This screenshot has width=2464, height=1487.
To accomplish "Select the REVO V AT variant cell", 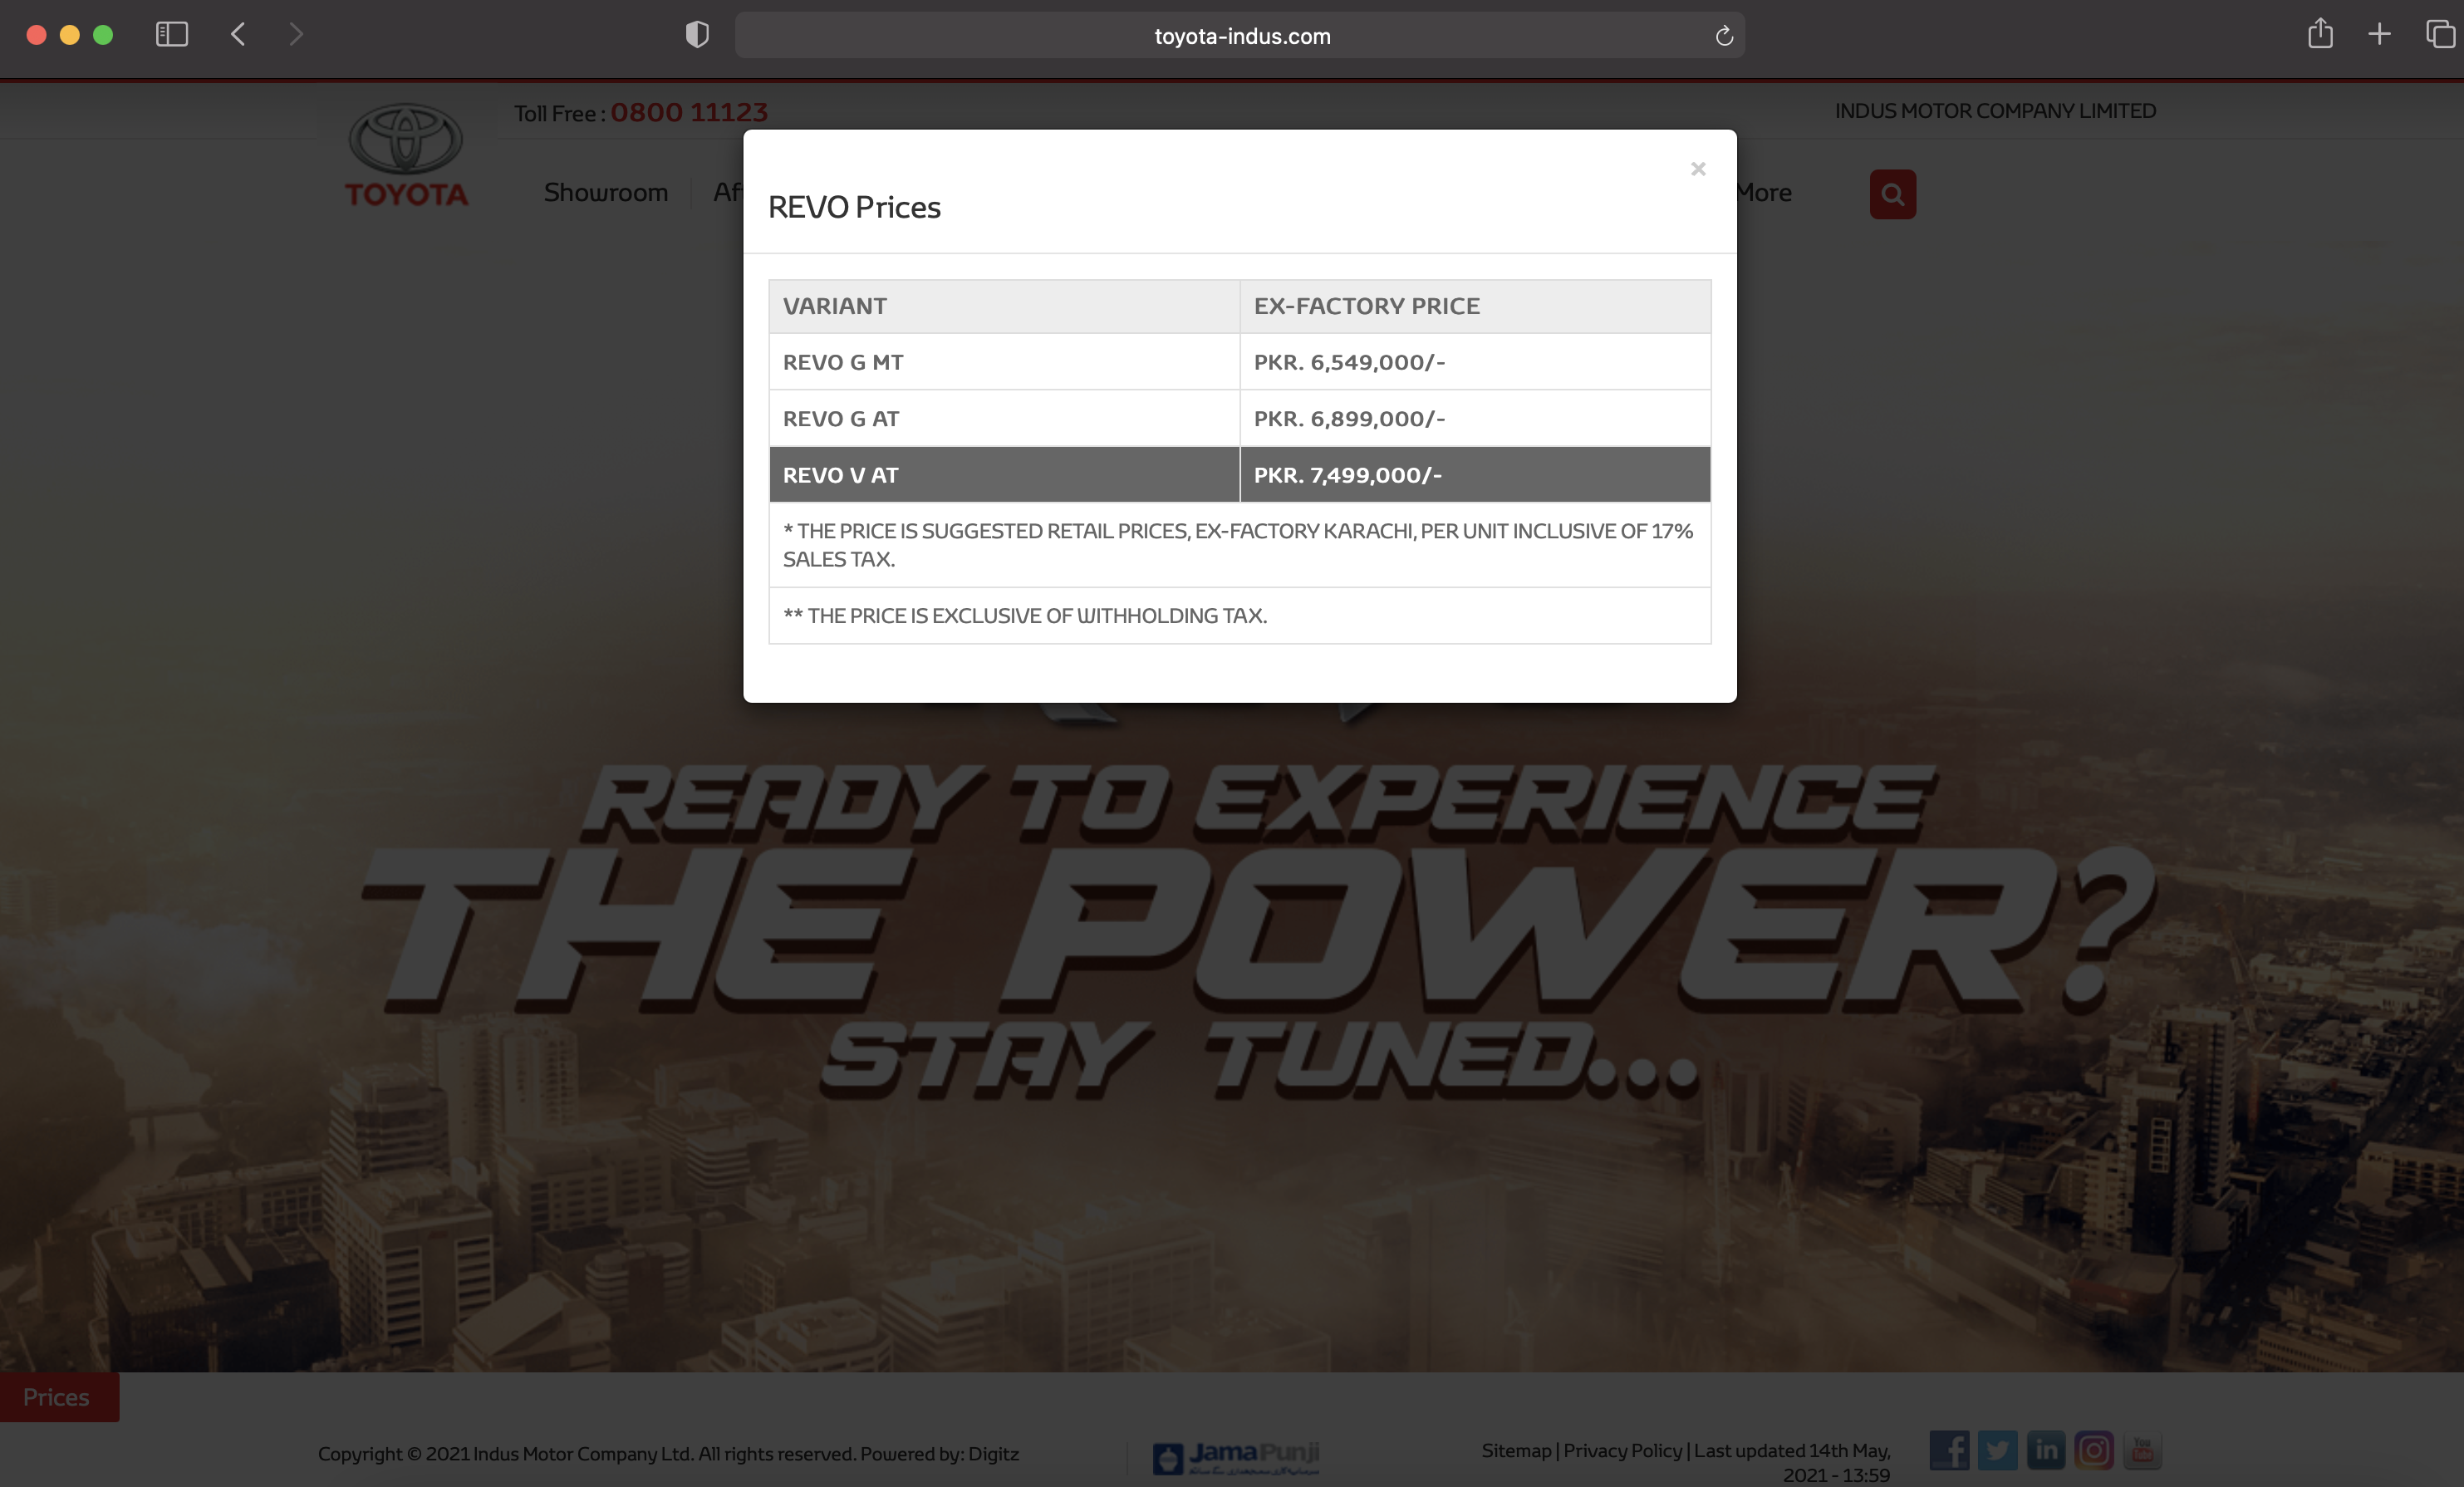I will coord(1004,475).
